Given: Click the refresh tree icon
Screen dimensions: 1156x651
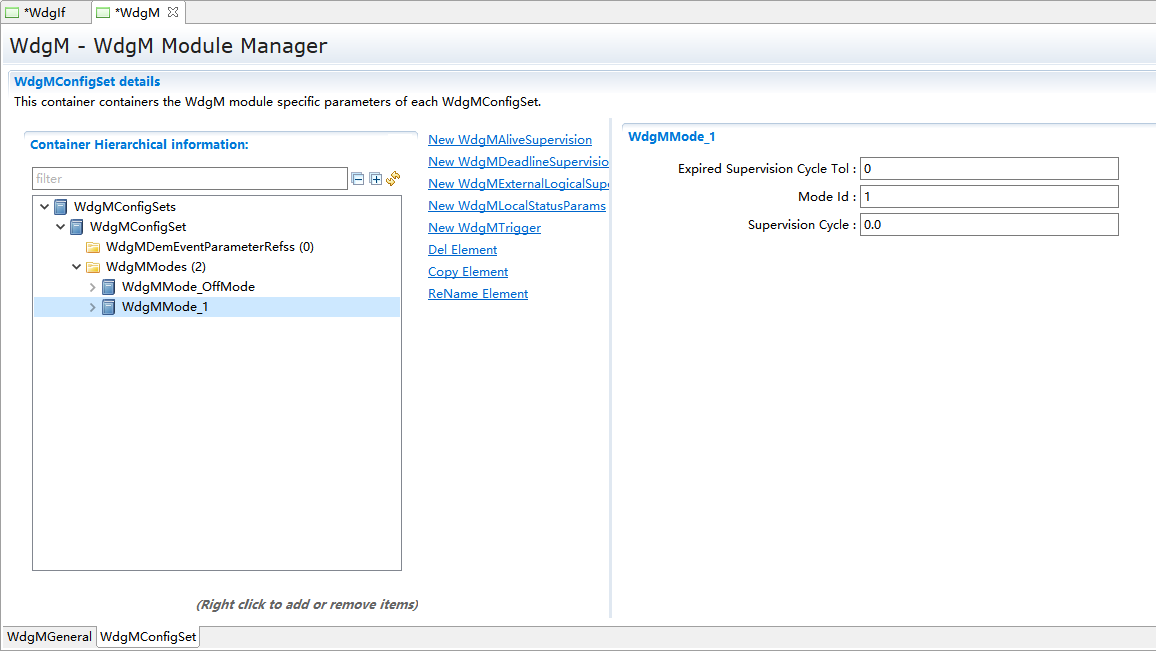Looking at the screenshot, I should click(x=393, y=178).
